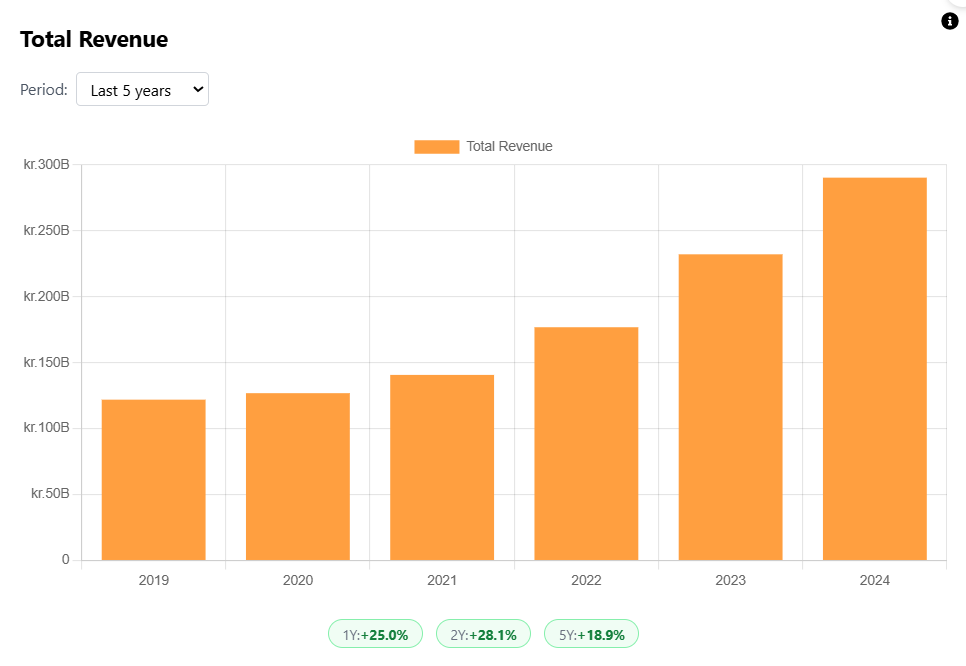Click the kr.150B axis label

point(46,362)
